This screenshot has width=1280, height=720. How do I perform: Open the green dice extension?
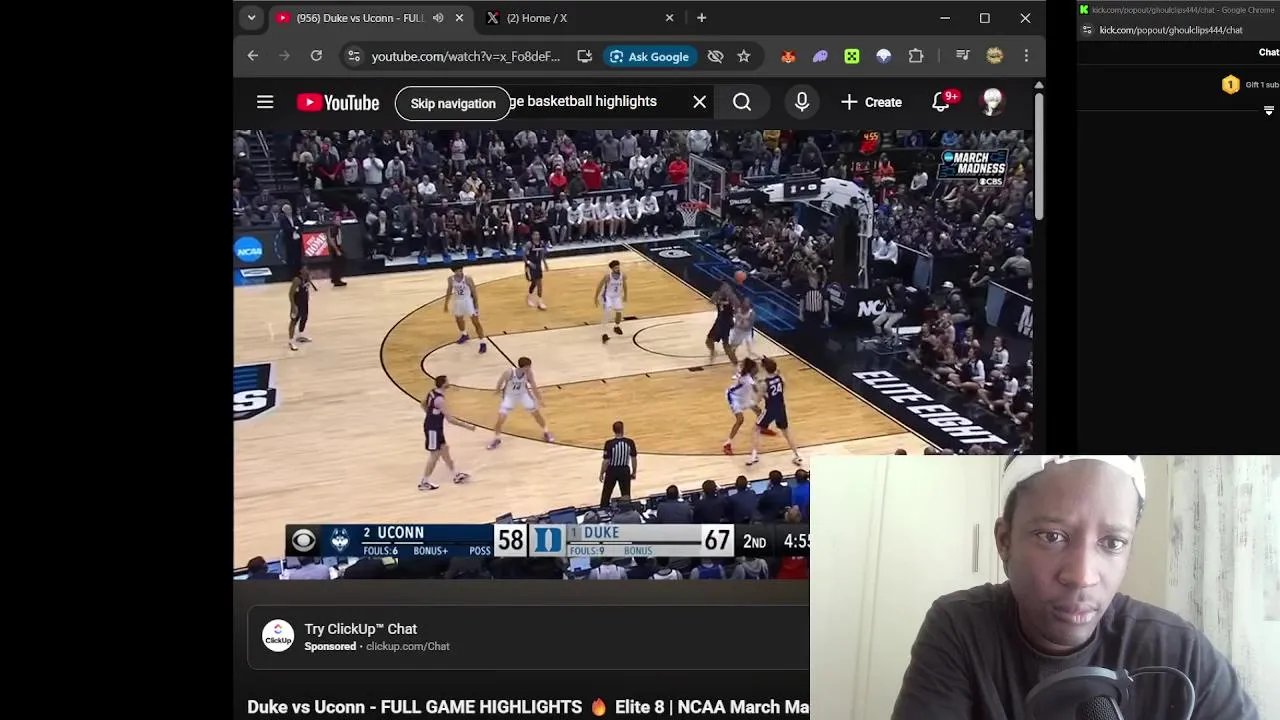(852, 56)
